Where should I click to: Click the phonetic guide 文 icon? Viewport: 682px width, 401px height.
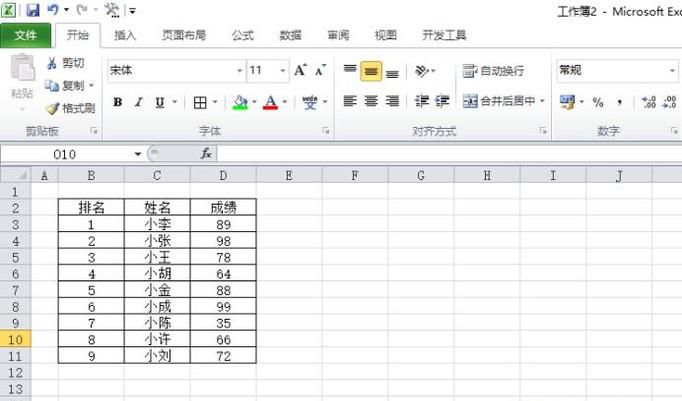[310, 103]
